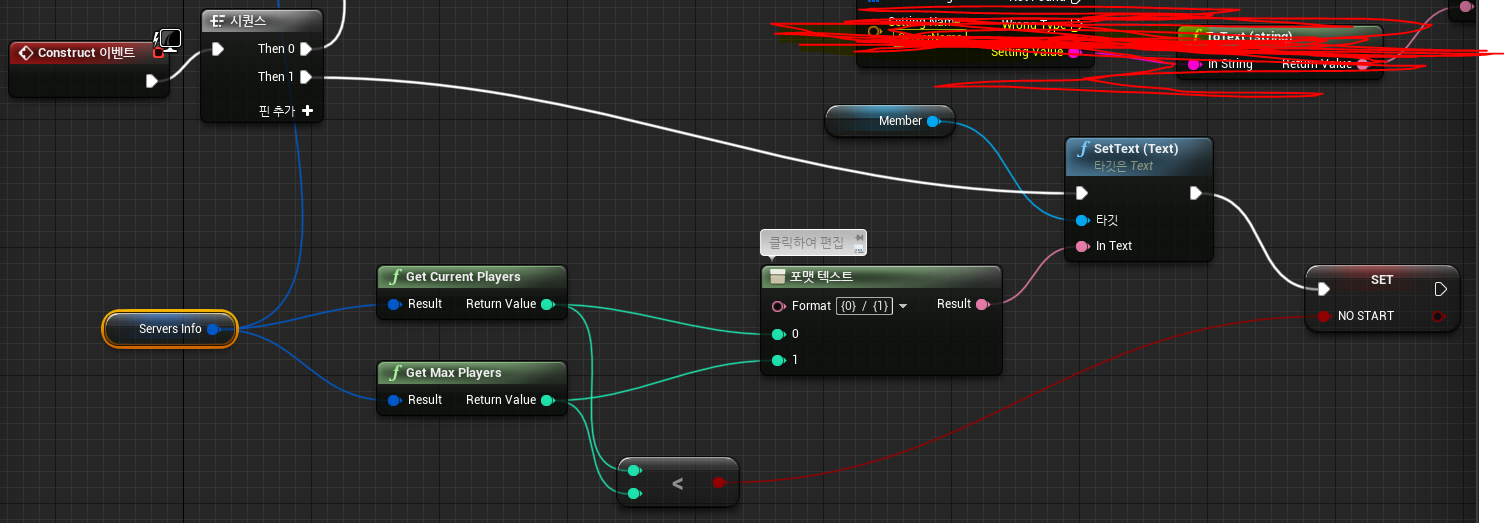The height and width of the screenshot is (523, 1504).
Task: Toggle the comment bubble visibility icon
Action: [x=858, y=247]
